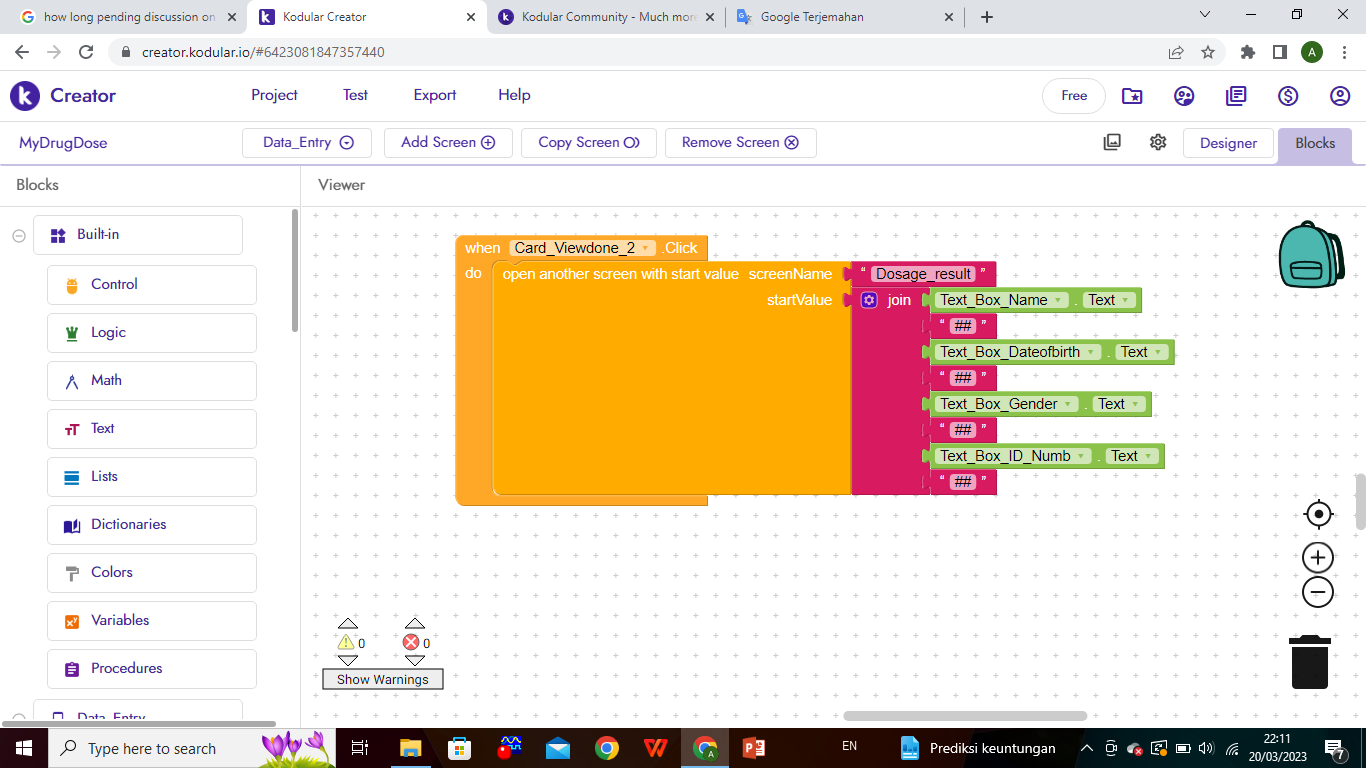This screenshot has height=768, width=1366.
Task: Zoom in on the workspace with the plus icon
Action: [x=1317, y=557]
